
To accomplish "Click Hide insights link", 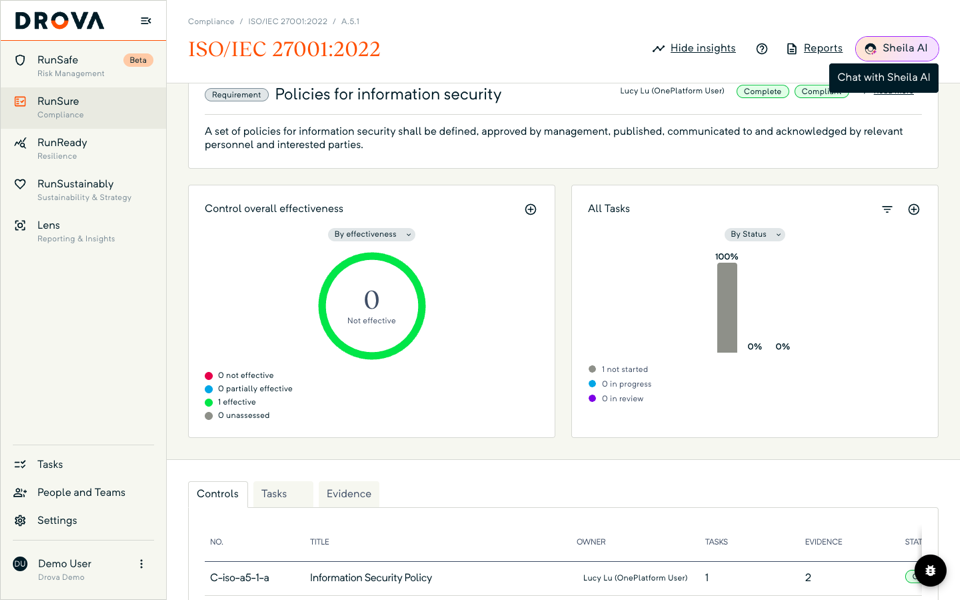I will click(703, 48).
